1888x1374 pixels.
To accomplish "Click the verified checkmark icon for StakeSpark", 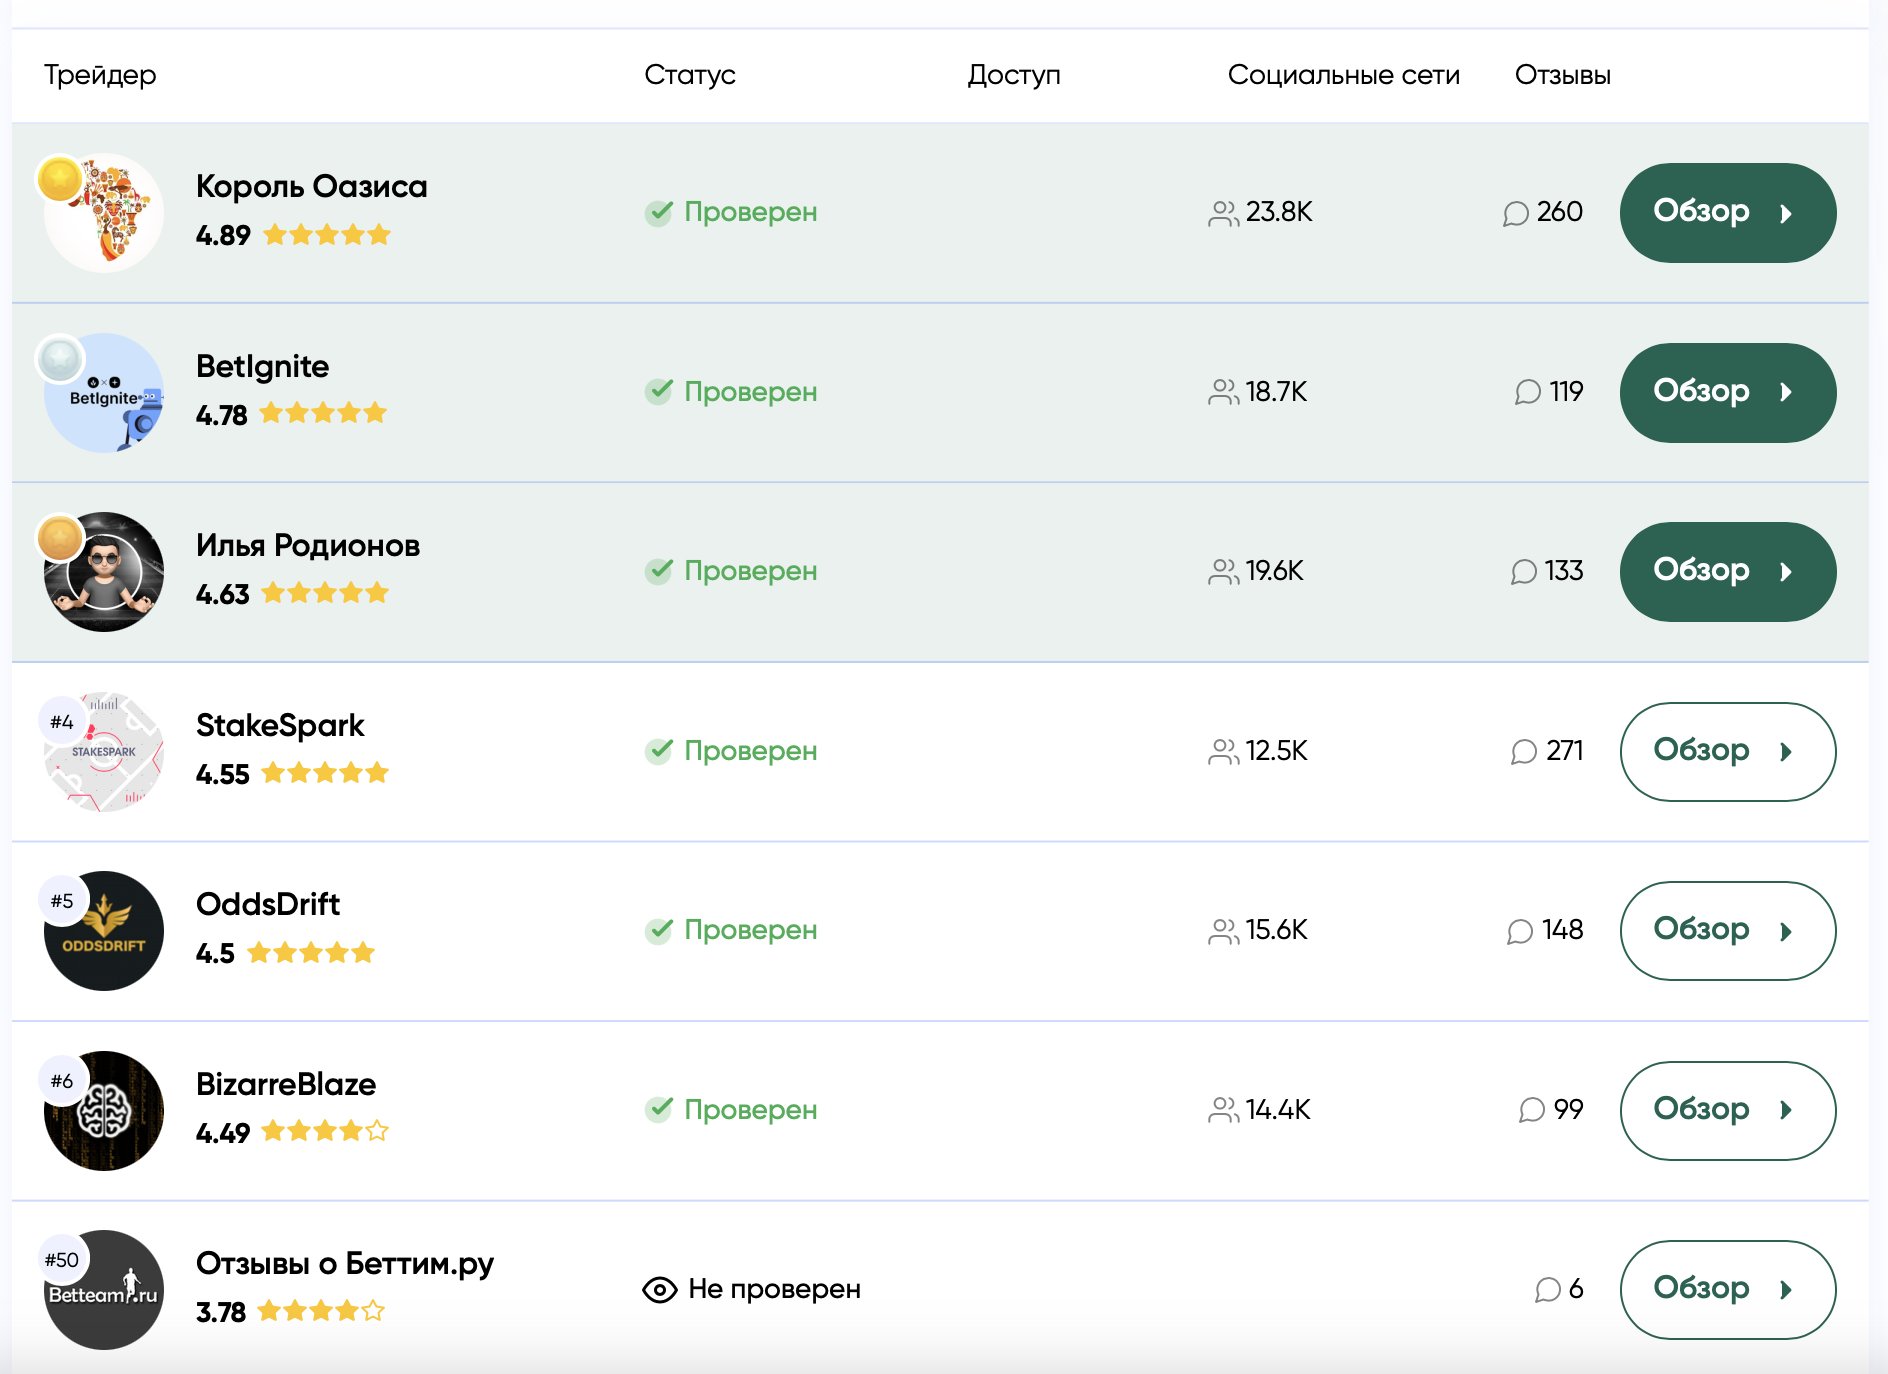I will tap(659, 750).
